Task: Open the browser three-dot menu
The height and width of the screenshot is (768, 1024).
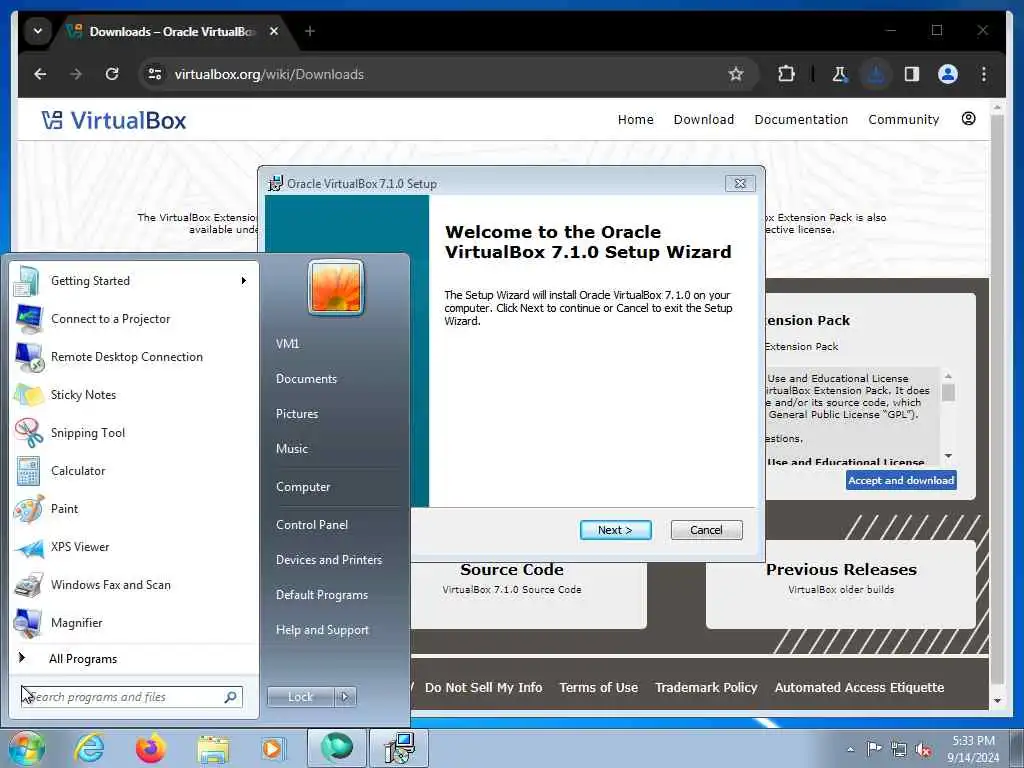Action: pos(984,74)
